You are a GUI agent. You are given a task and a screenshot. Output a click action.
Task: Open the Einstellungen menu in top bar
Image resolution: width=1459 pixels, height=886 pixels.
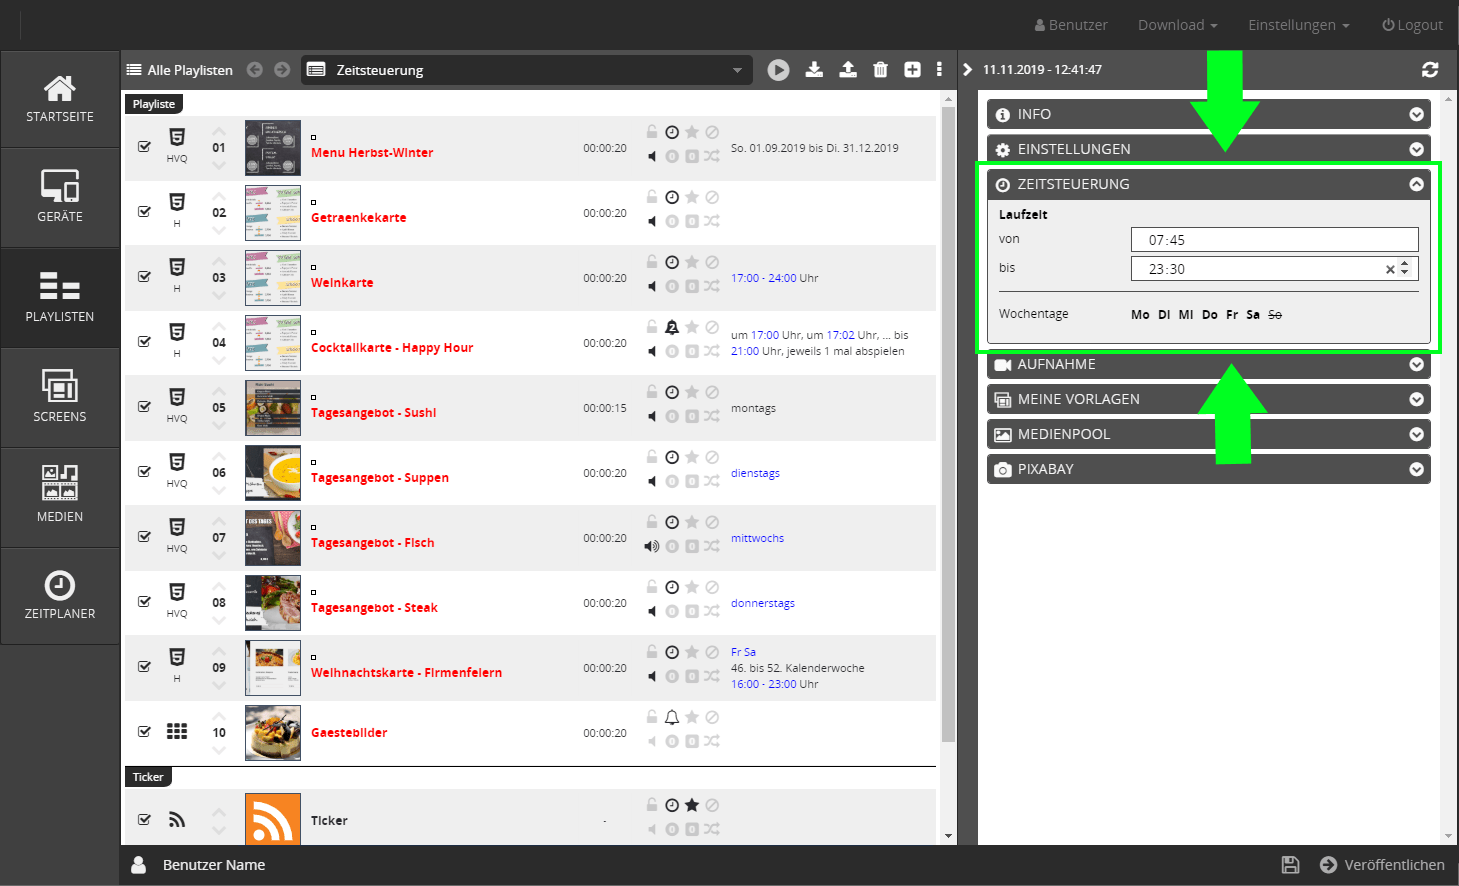click(1298, 25)
